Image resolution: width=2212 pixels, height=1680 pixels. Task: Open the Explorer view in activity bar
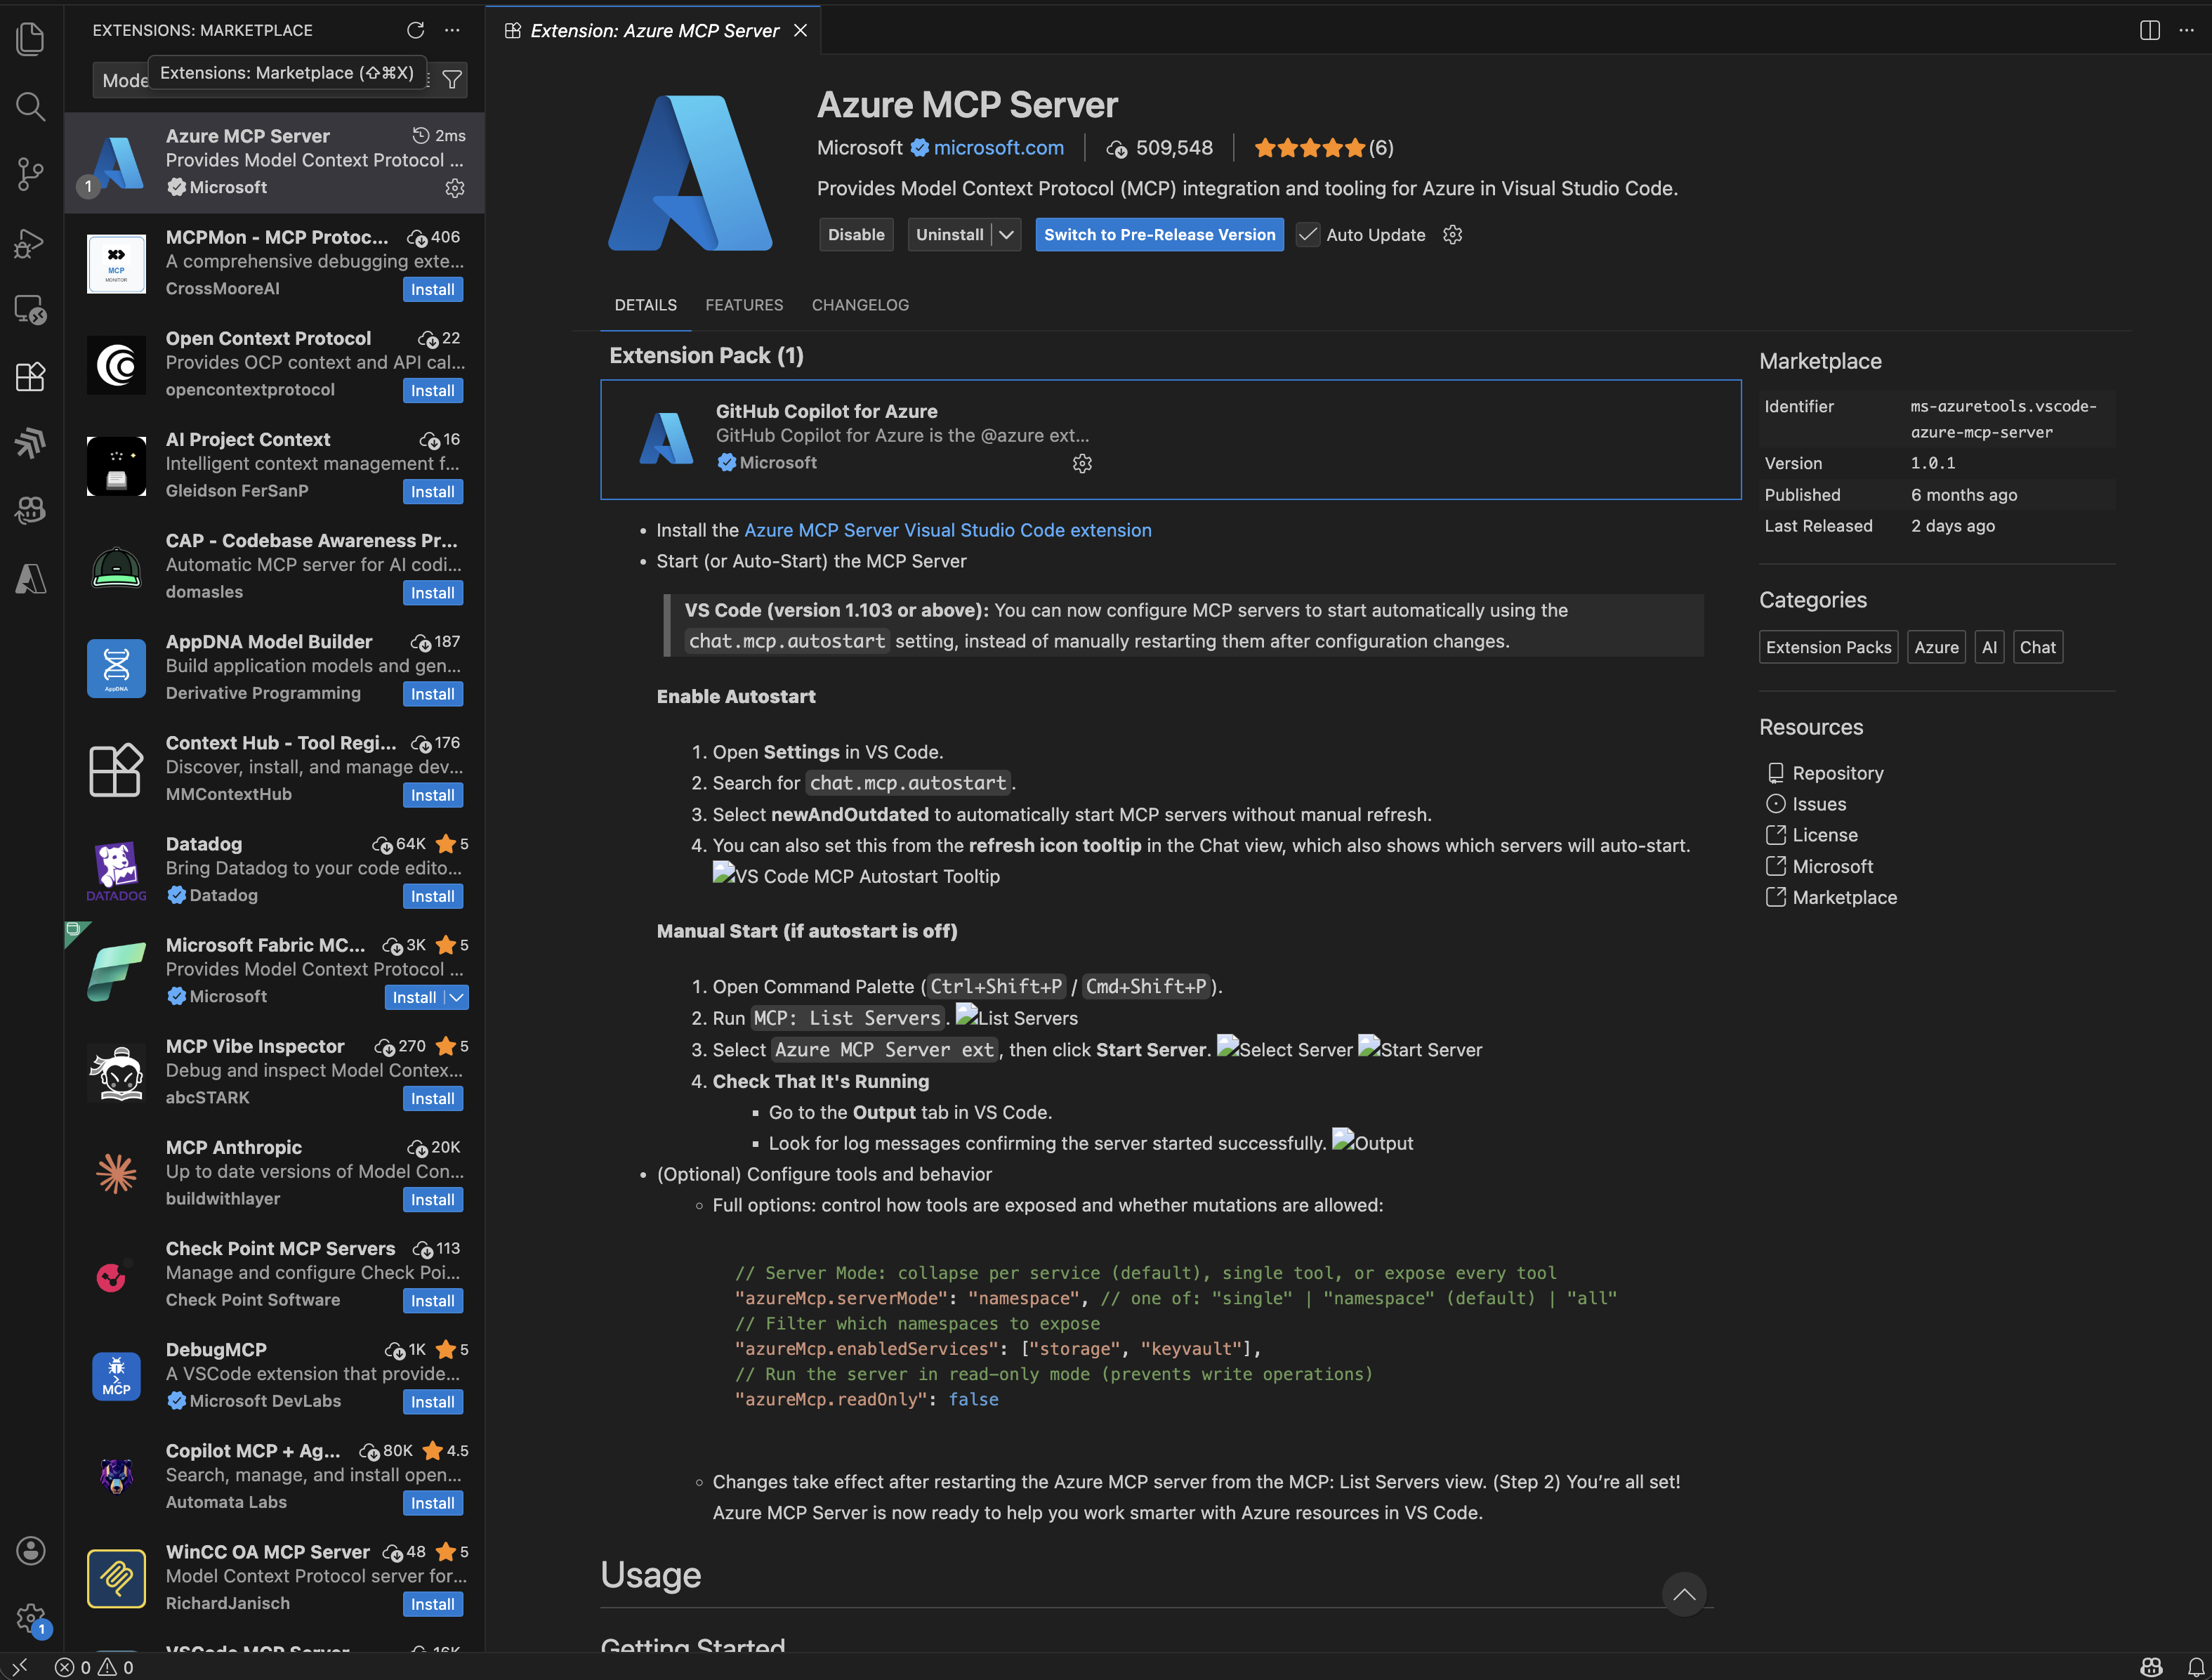pyautogui.click(x=31, y=39)
